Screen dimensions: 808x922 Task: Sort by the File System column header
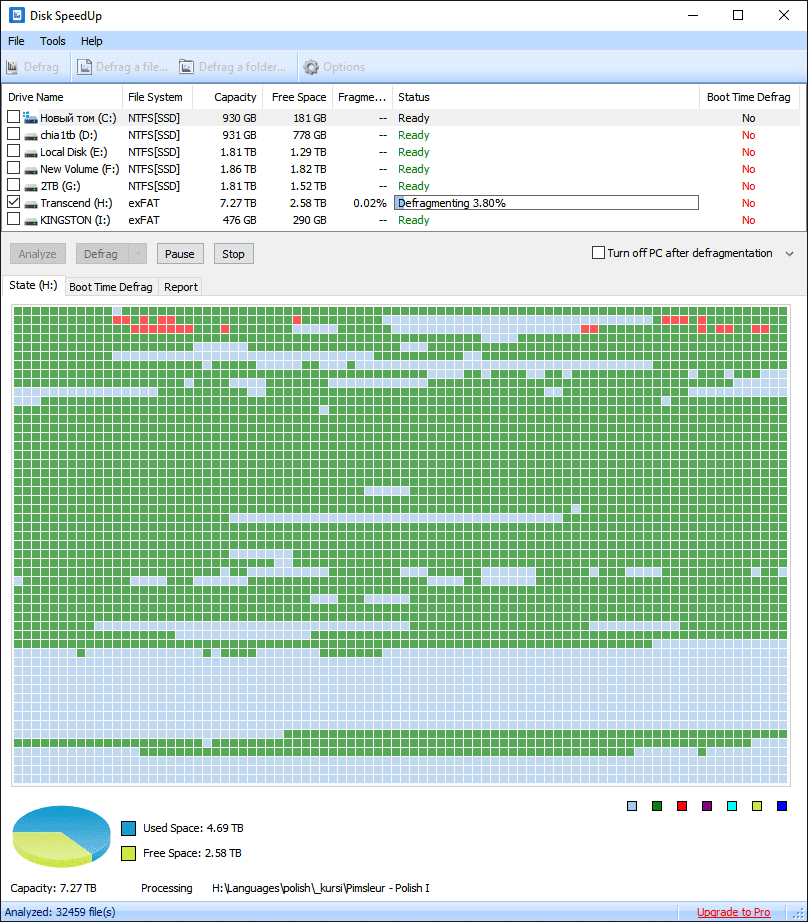tap(158, 97)
